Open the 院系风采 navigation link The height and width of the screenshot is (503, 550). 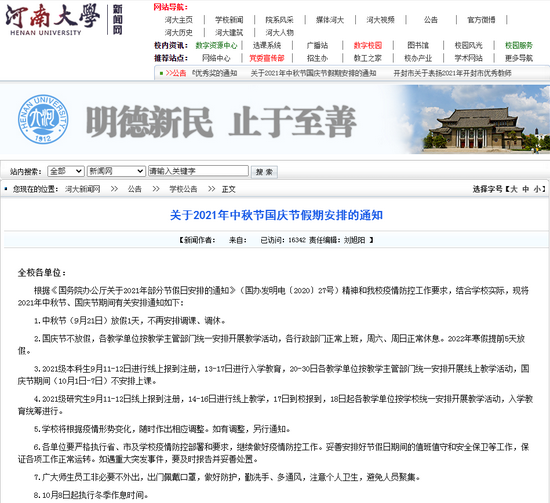280,20
